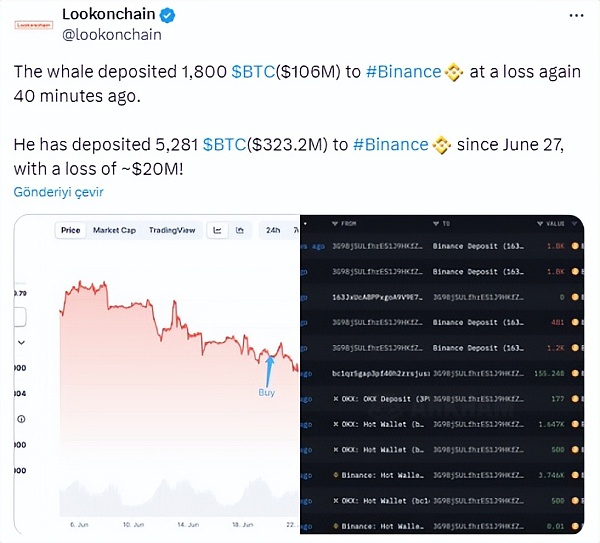Switch to the Market Cap tab
This screenshot has width=600, height=543.
[114, 230]
